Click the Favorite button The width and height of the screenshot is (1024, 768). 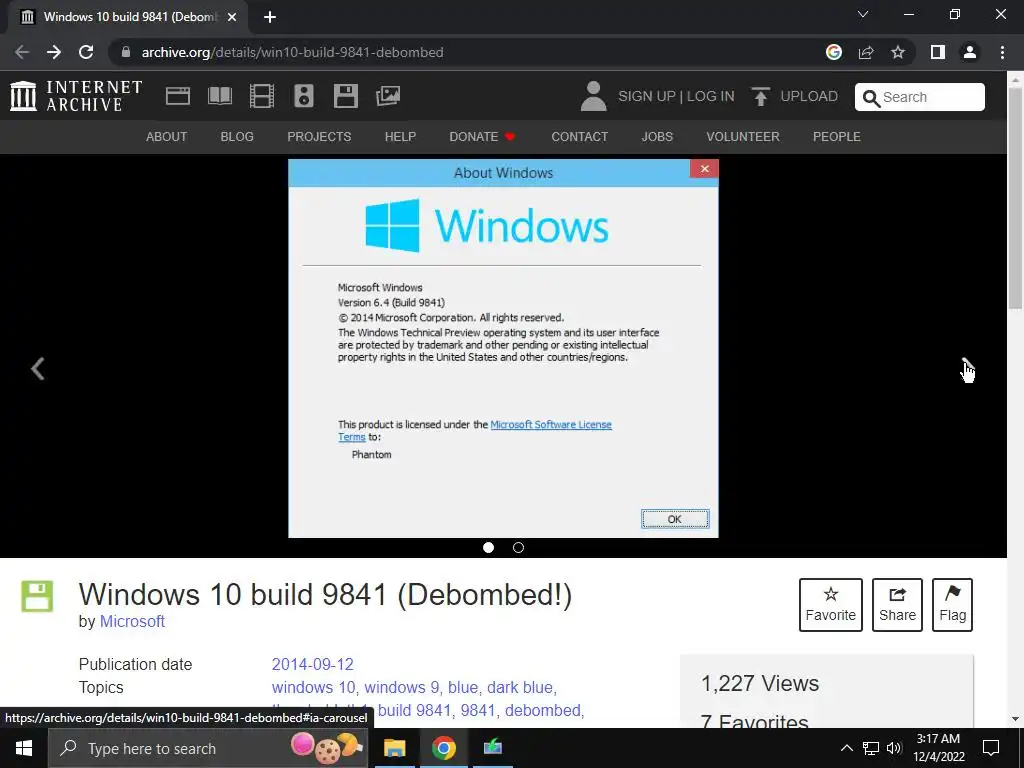pos(831,605)
